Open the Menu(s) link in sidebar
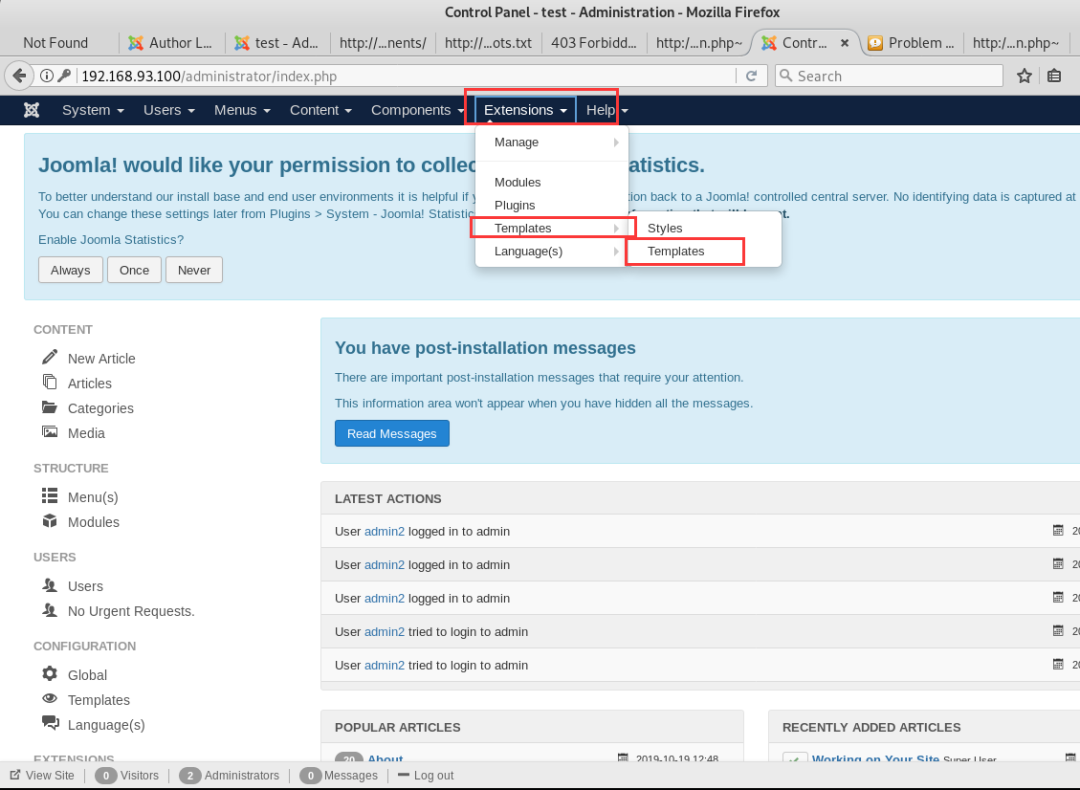The width and height of the screenshot is (1080, 790). (x=93, y=497)
